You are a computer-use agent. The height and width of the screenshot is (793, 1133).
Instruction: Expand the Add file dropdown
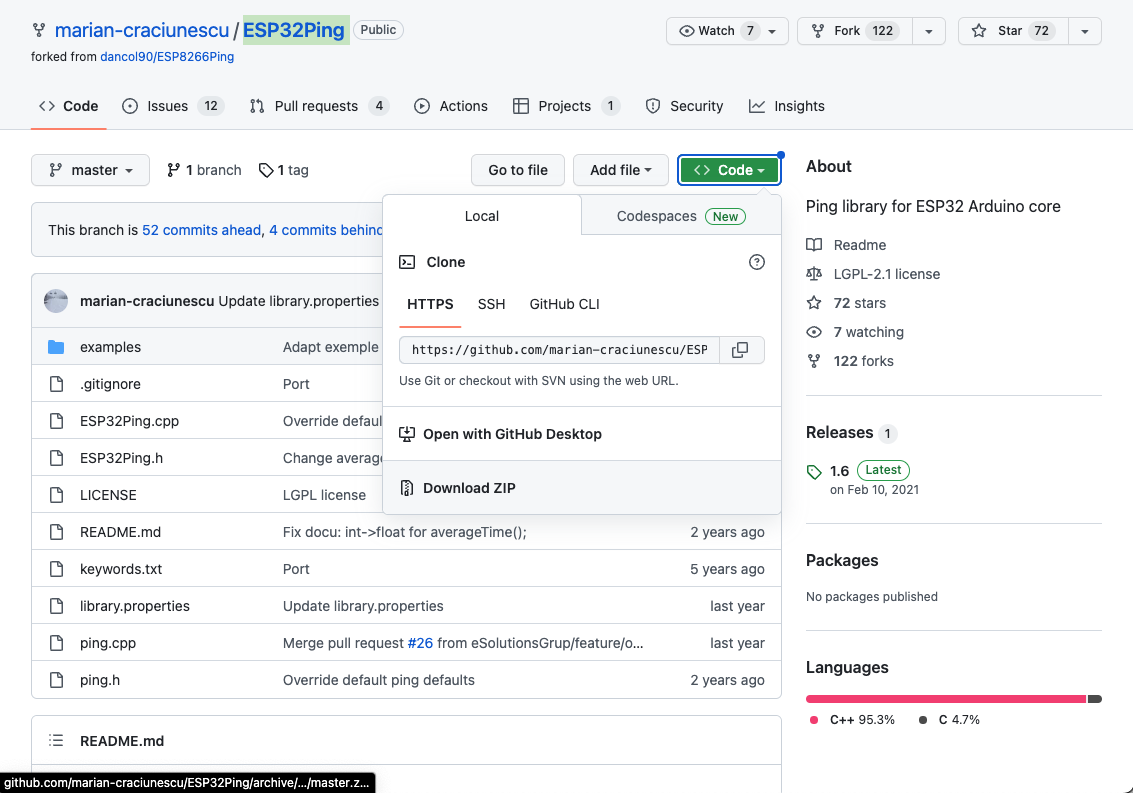coord(621,170)
